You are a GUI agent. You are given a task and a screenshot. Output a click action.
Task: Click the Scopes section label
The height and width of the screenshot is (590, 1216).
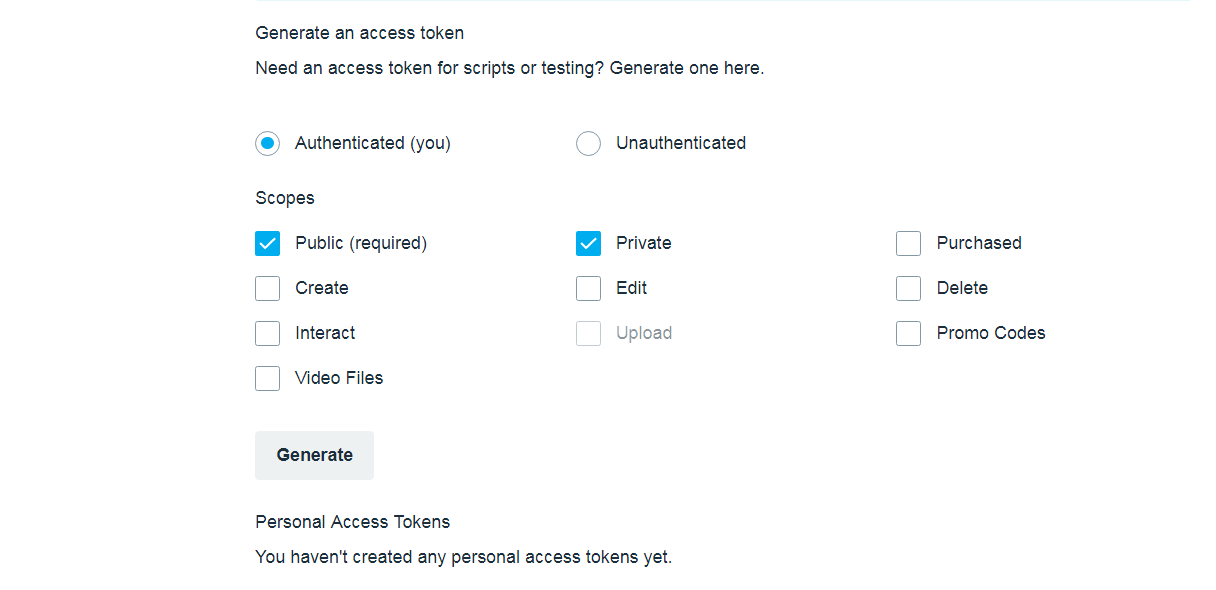[285, 198]
